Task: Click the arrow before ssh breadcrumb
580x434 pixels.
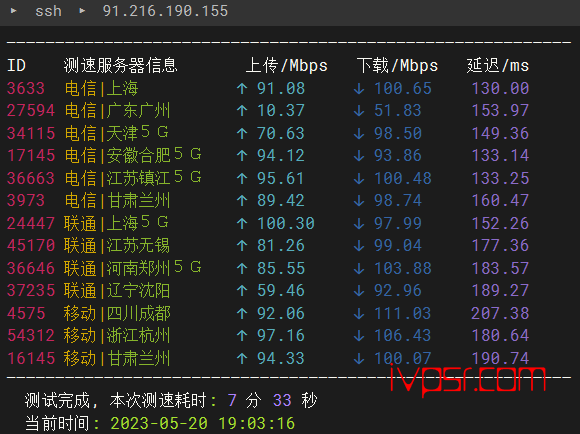Action: click(x=14, y=11)
